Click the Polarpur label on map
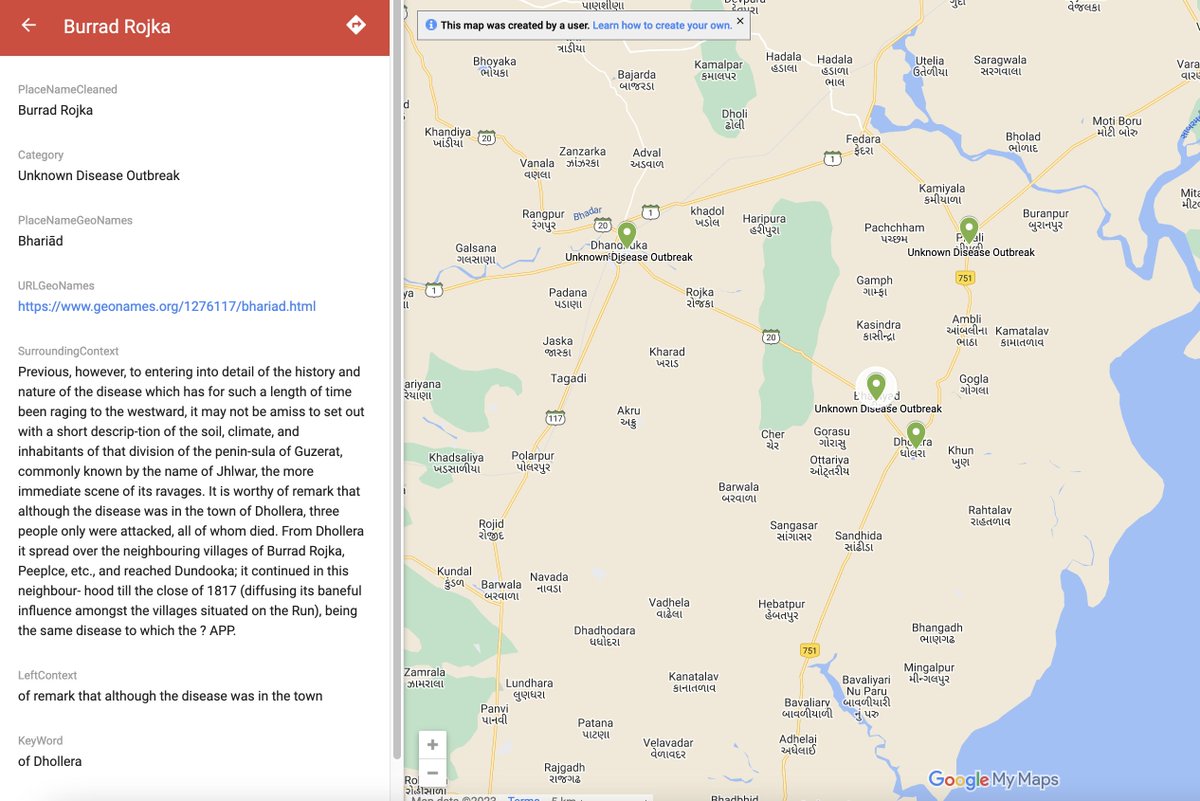 [533, 461]
